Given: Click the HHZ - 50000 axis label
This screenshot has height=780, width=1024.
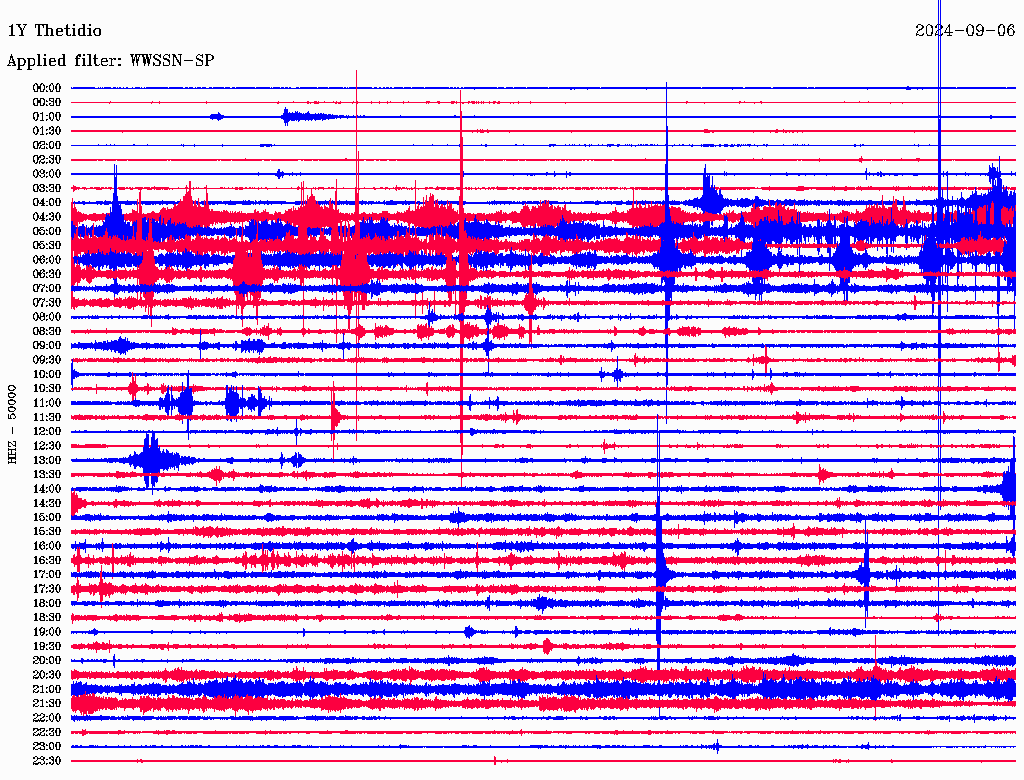Looking at the screenshot, I should tap(12, 425).
